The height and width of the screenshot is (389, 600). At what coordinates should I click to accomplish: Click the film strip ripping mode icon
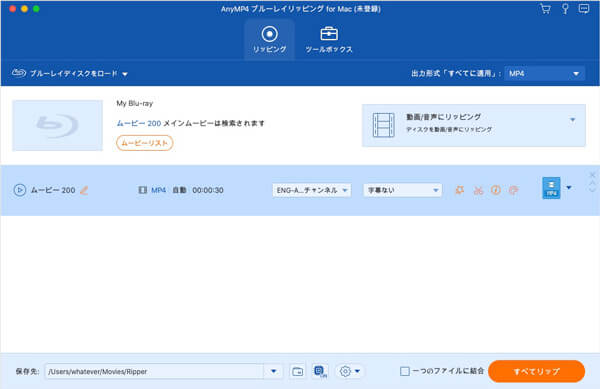[x=383, y=125]
